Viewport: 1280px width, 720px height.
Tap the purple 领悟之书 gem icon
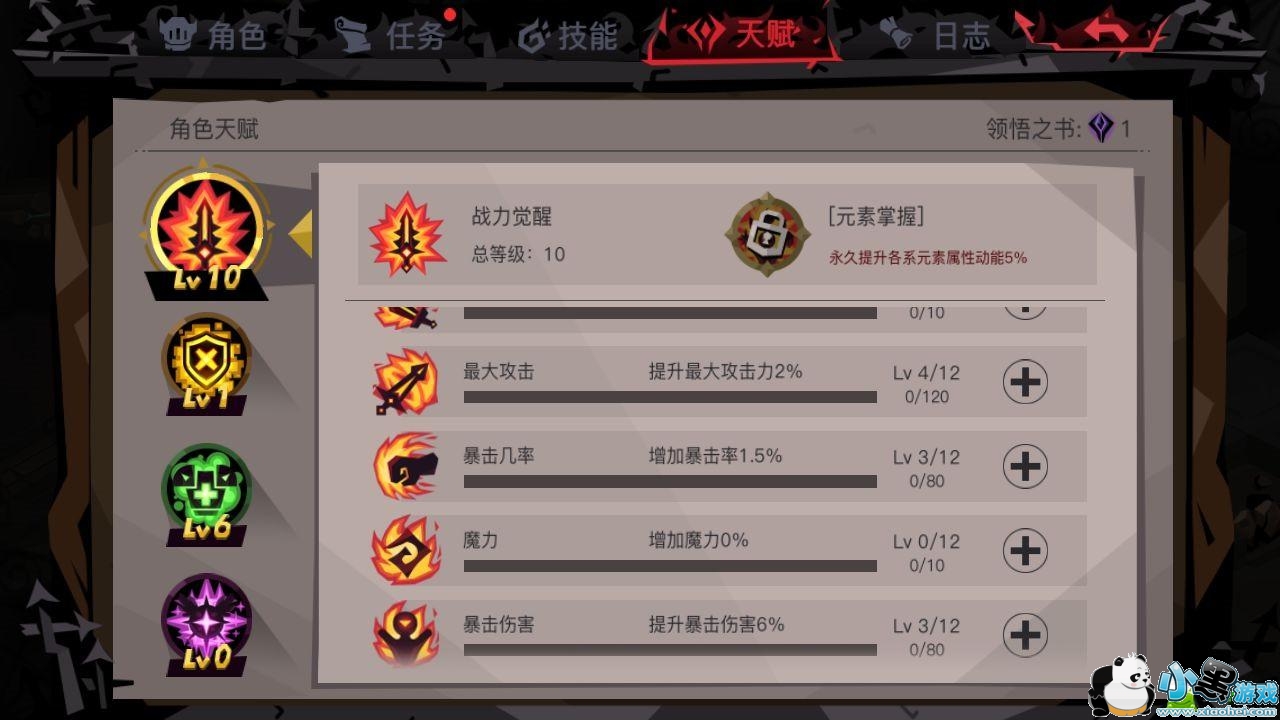coord(1101,128)
